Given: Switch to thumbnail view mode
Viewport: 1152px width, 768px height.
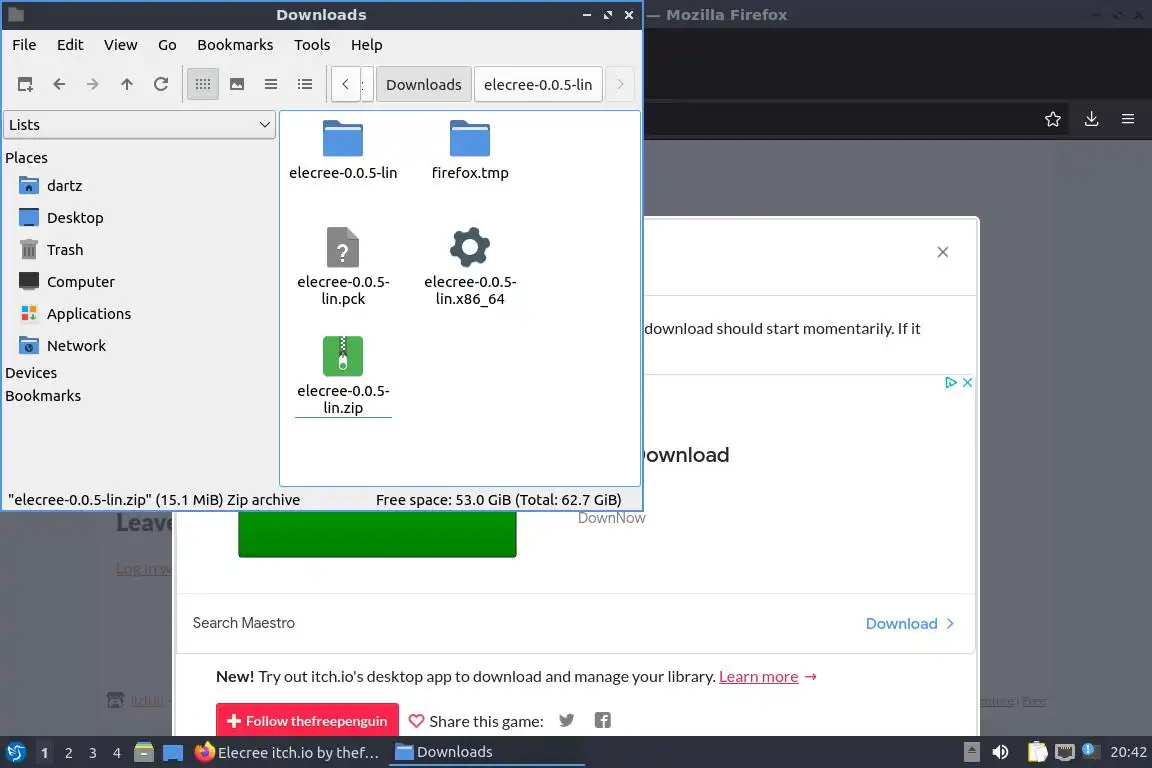Looking at the screenshot, I should (237, 85).
